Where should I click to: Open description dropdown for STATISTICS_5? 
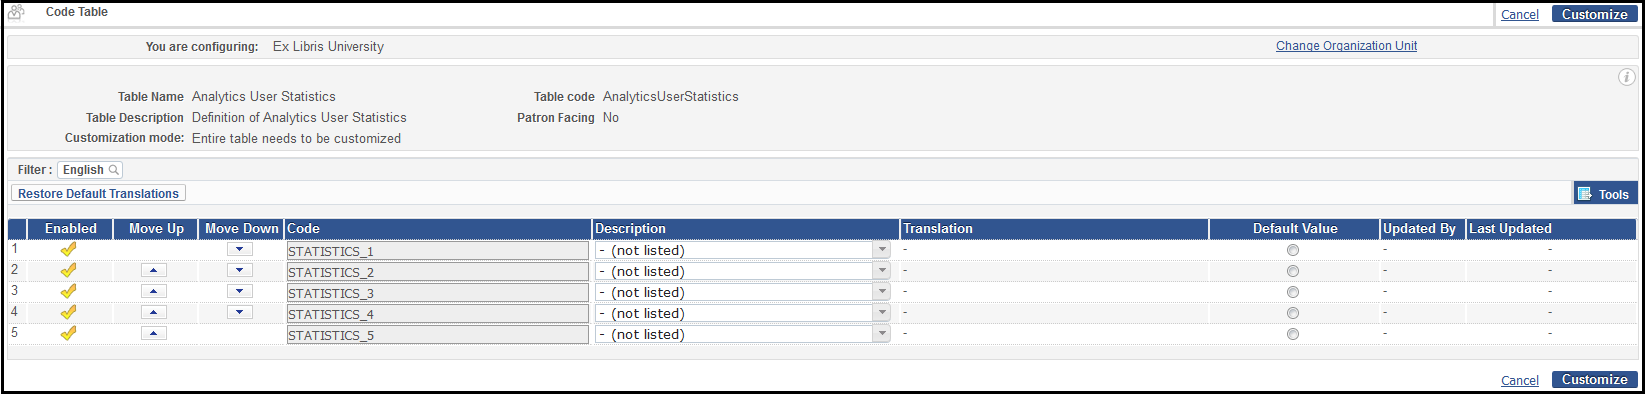tap(743, 334)
